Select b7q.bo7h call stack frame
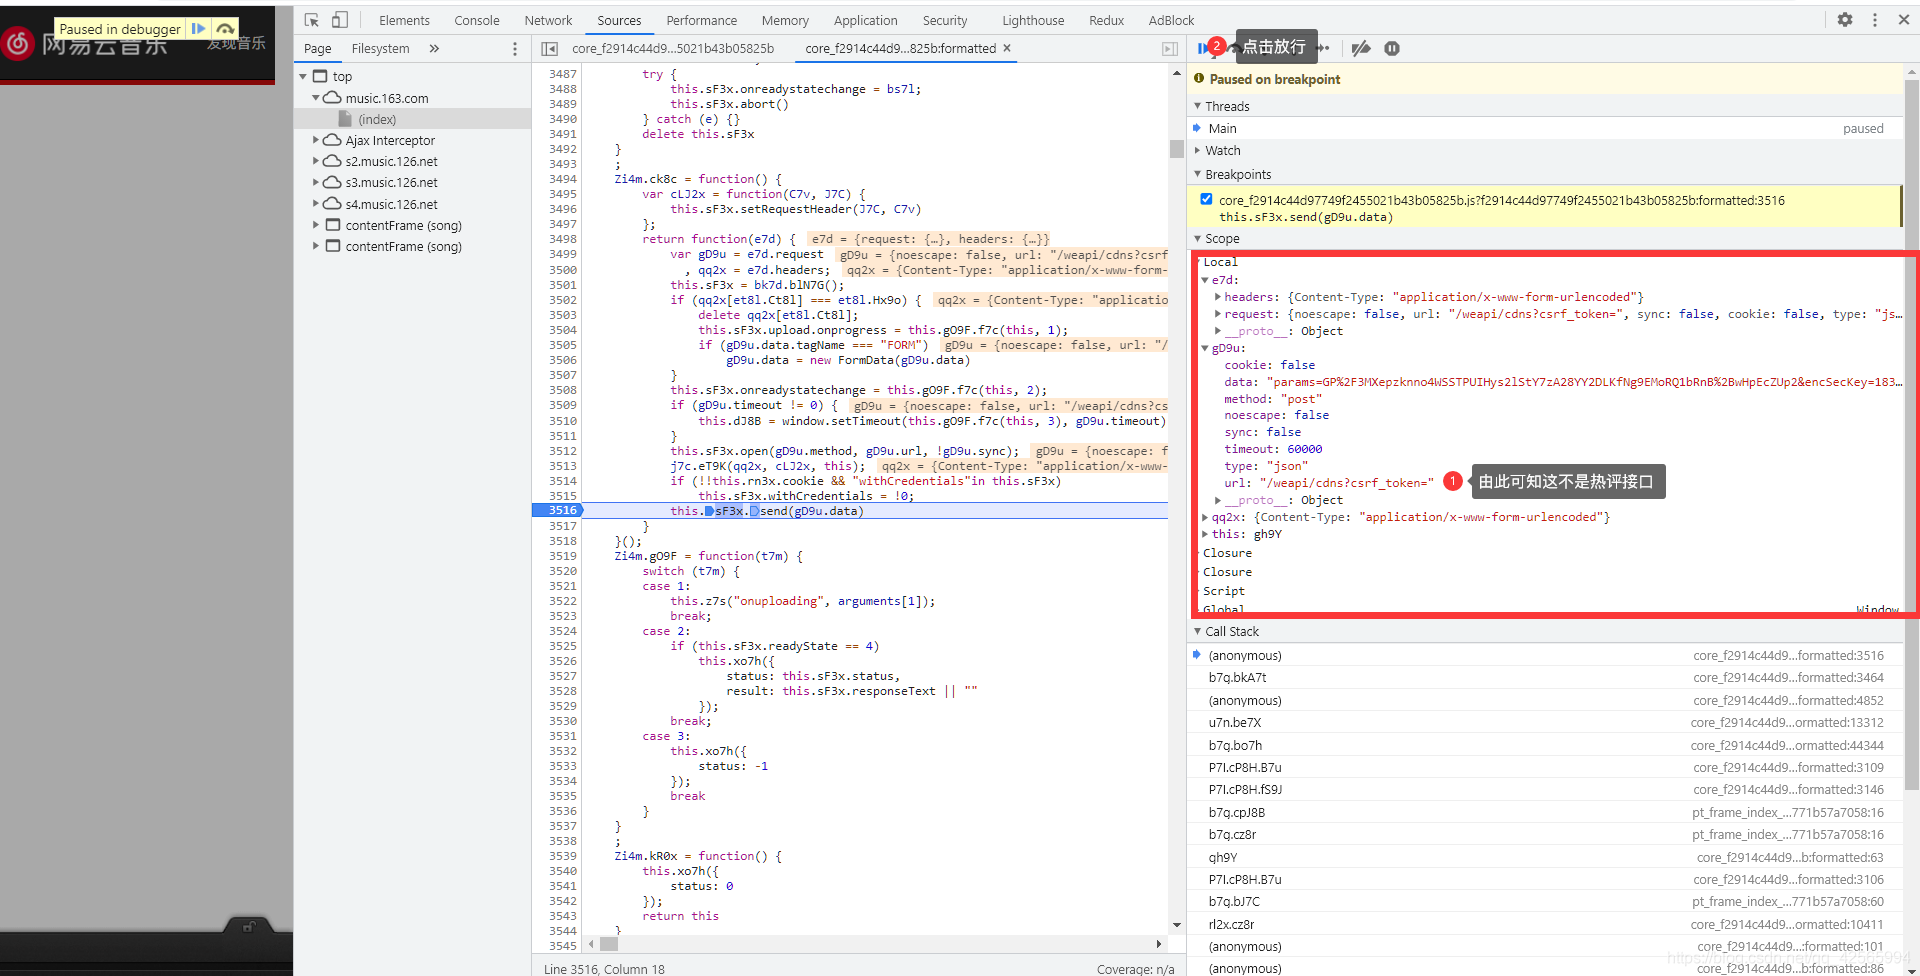This screenshot has height=976, width=1920. 1545,745
